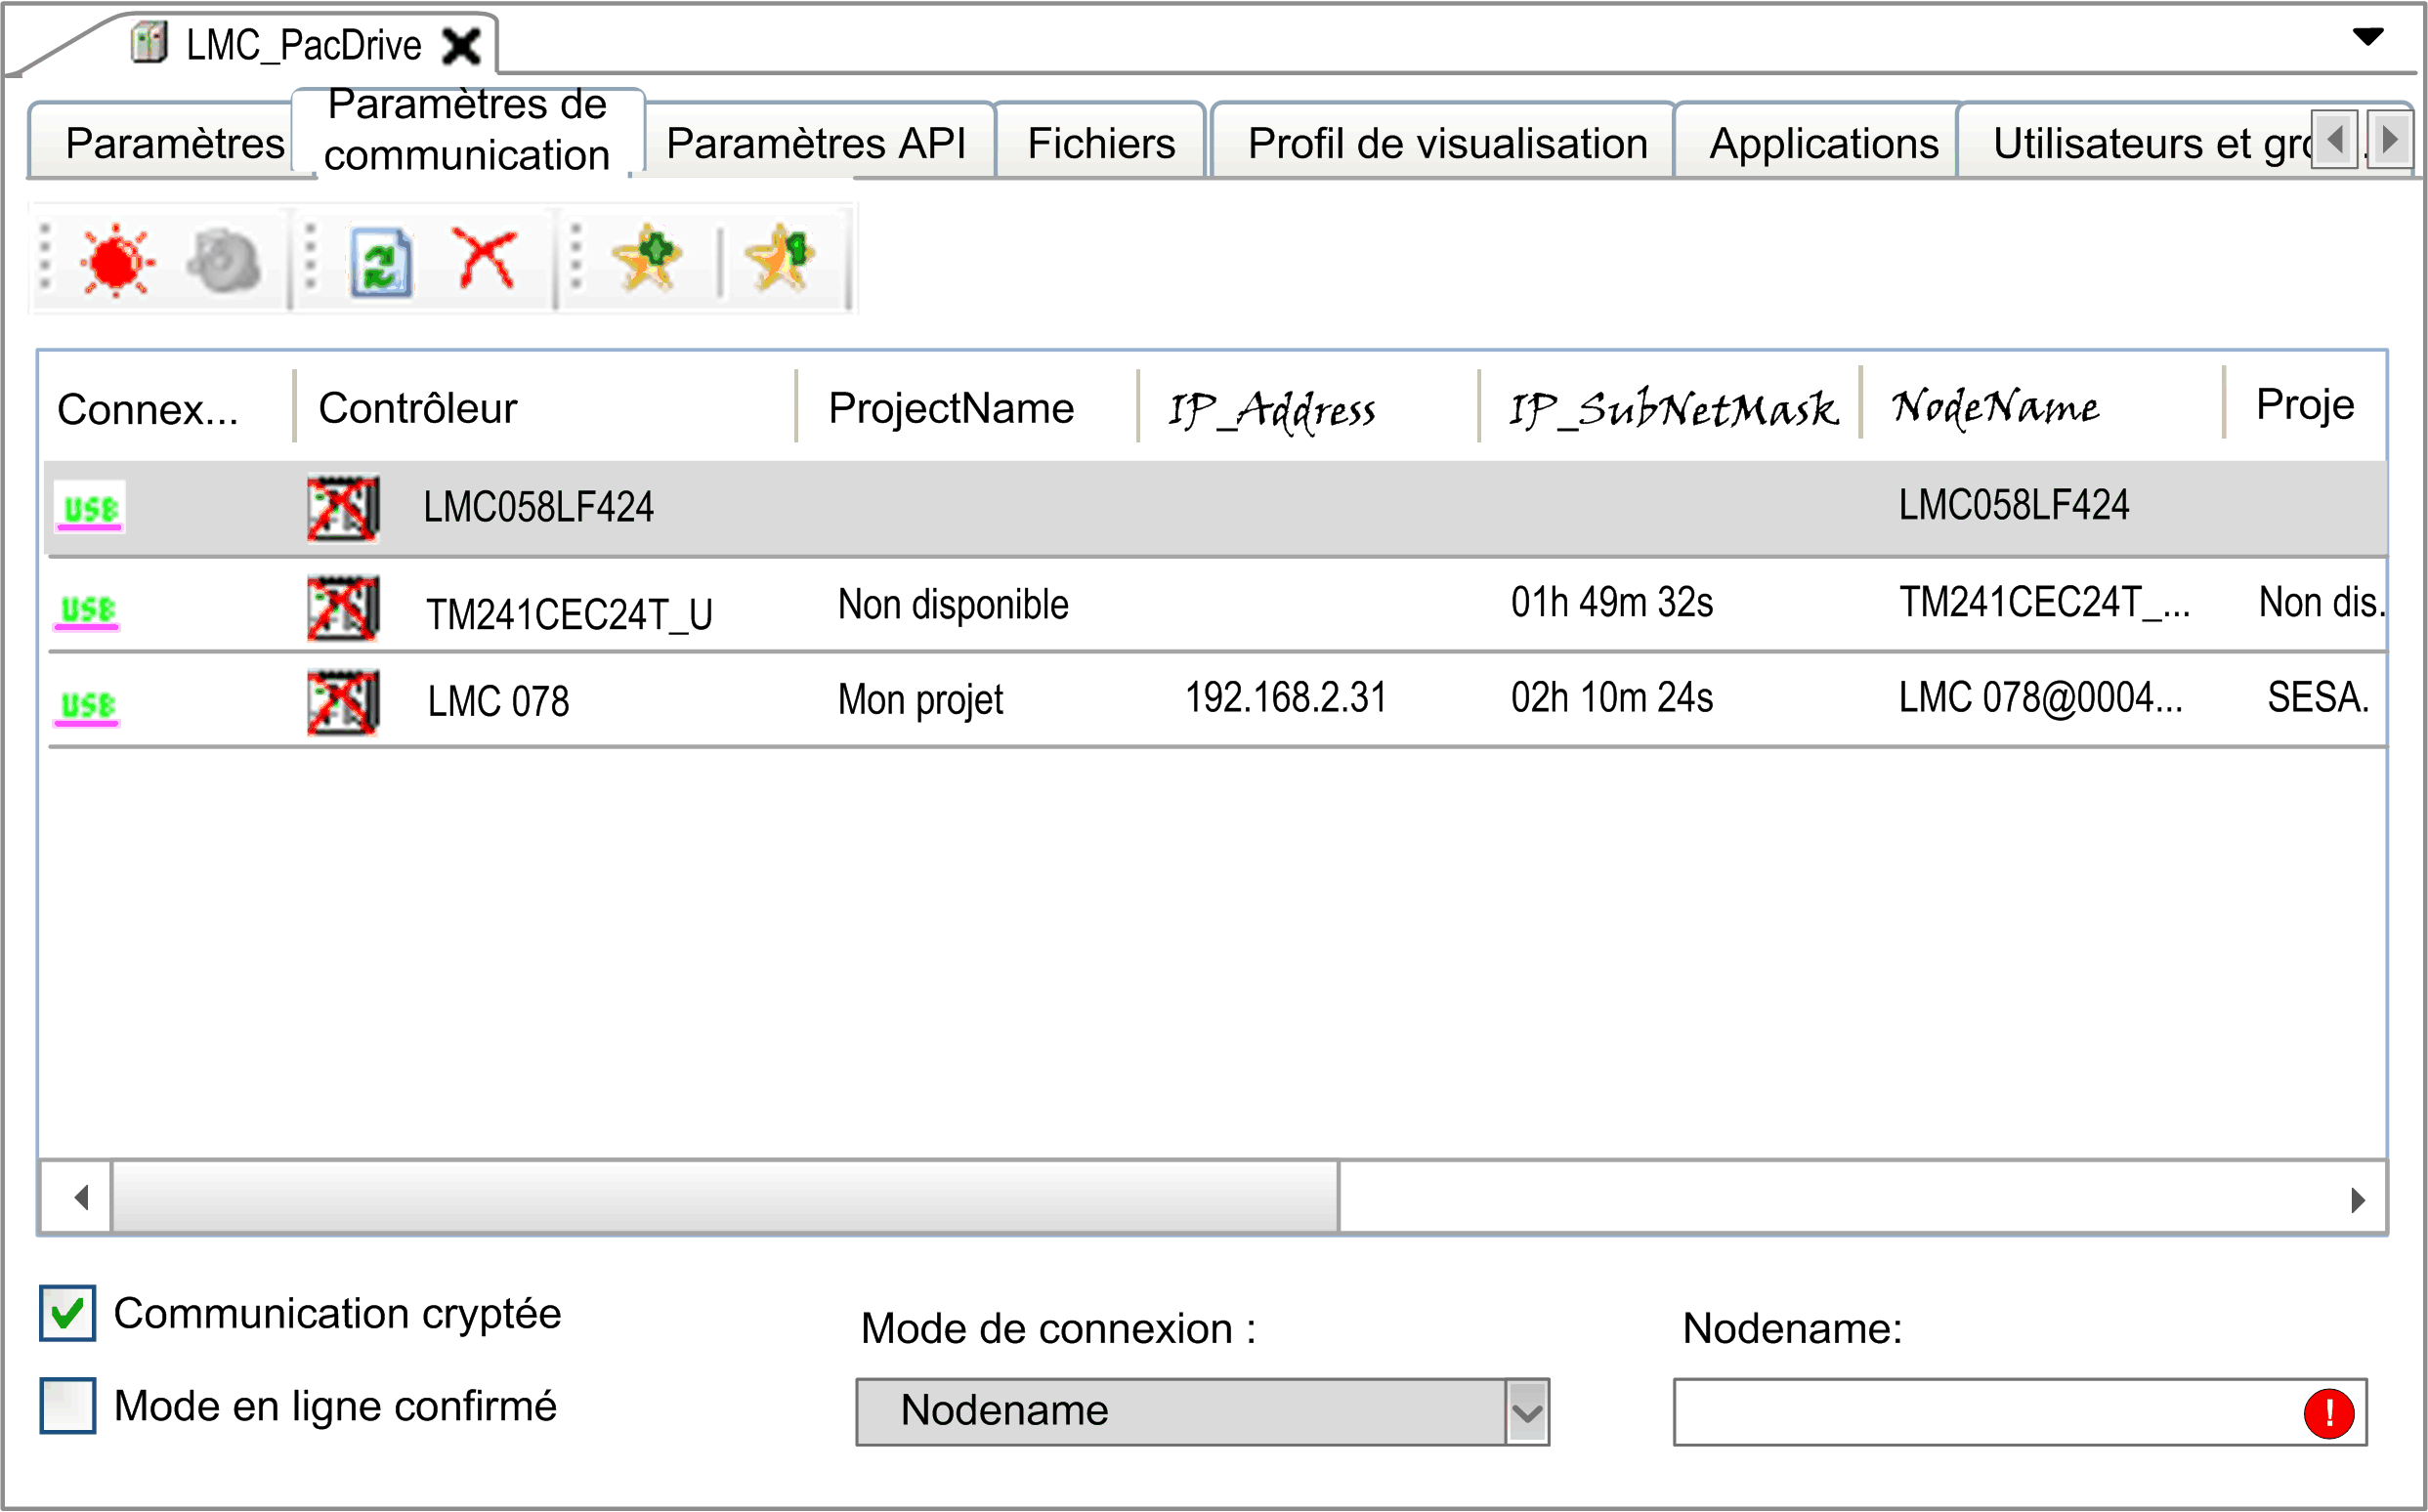2428x1512 pixels.
Task: Click the USB icon of TM241CEC24T_U row
Action: (87, 611)
